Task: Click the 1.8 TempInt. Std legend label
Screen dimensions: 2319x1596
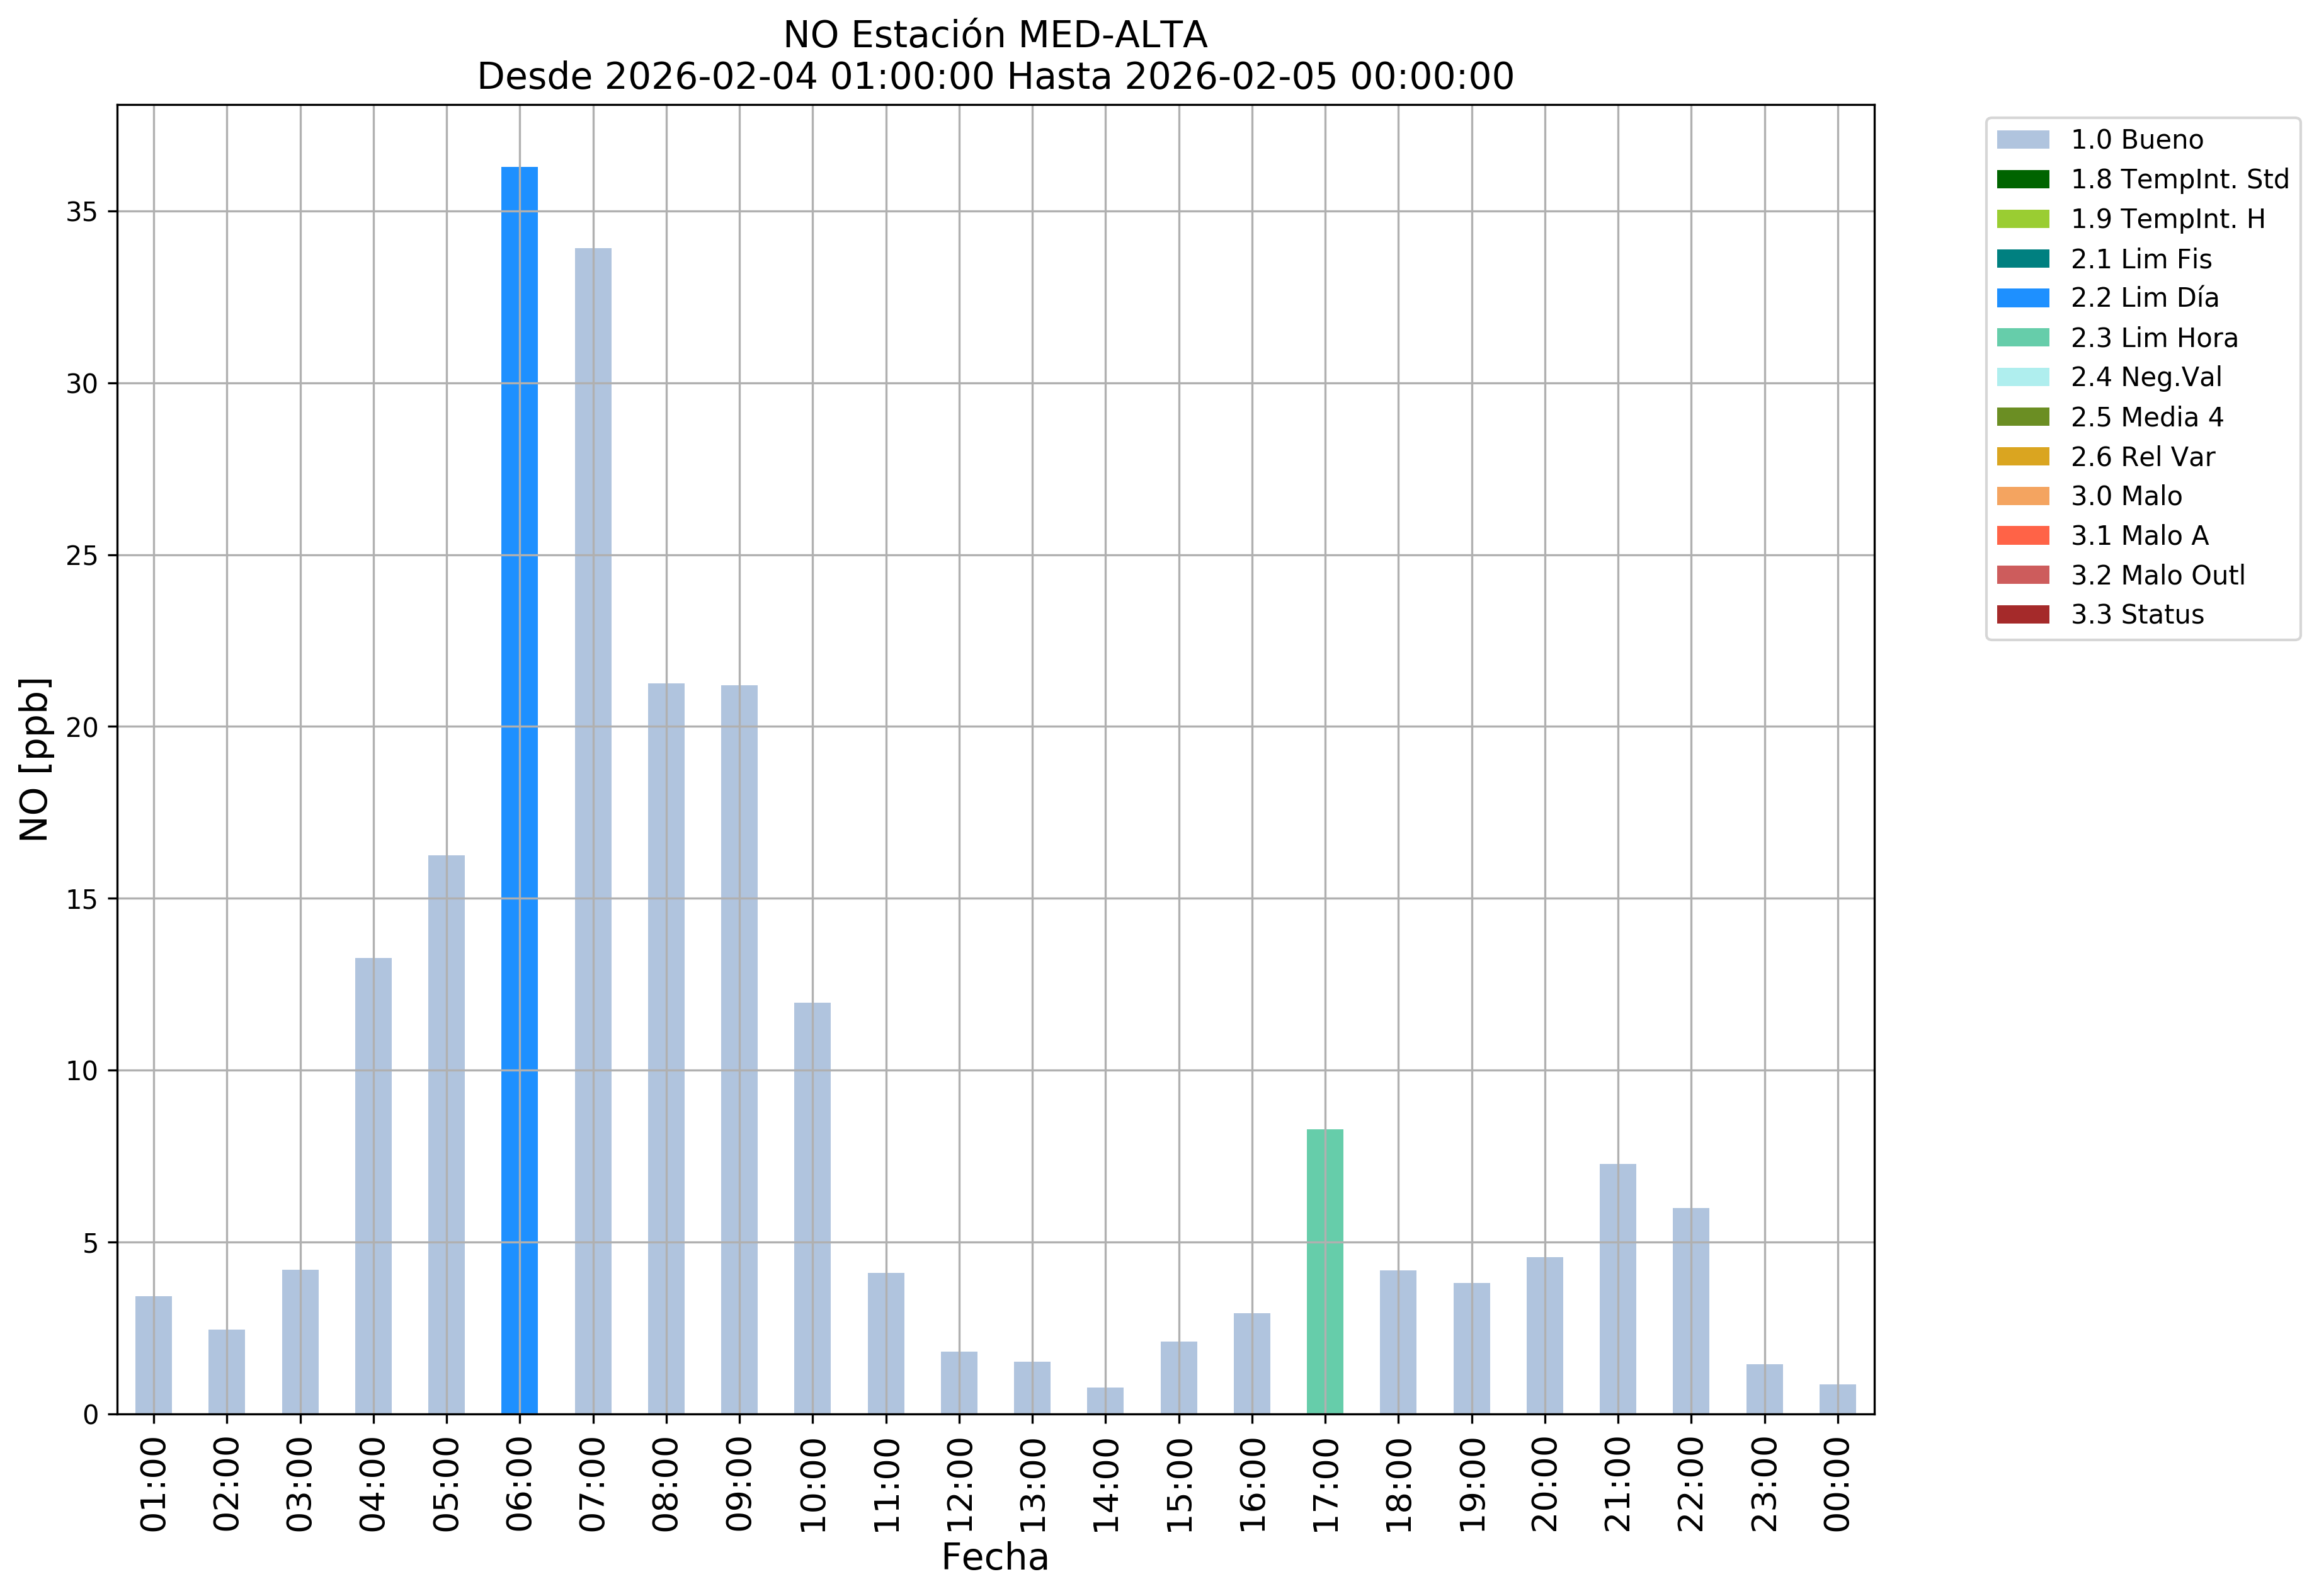Action: [x=2178, y=180]
